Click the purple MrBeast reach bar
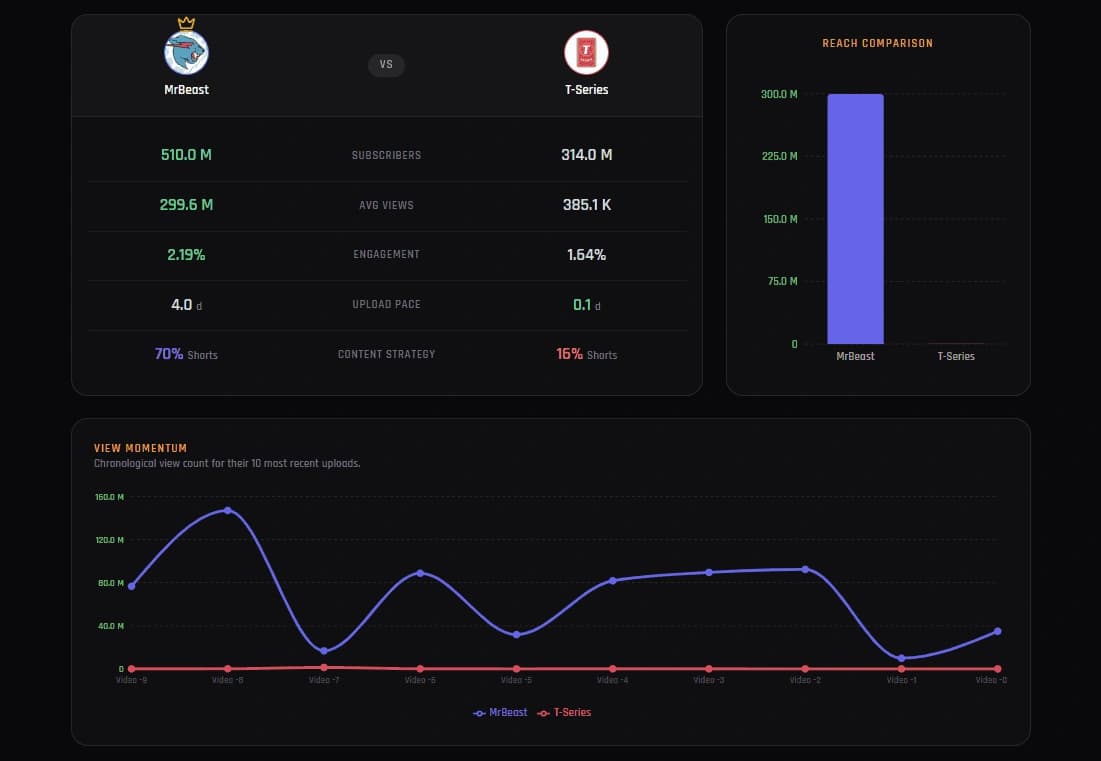This screenshot has height=761, width=1101. [x=855, y=219]
